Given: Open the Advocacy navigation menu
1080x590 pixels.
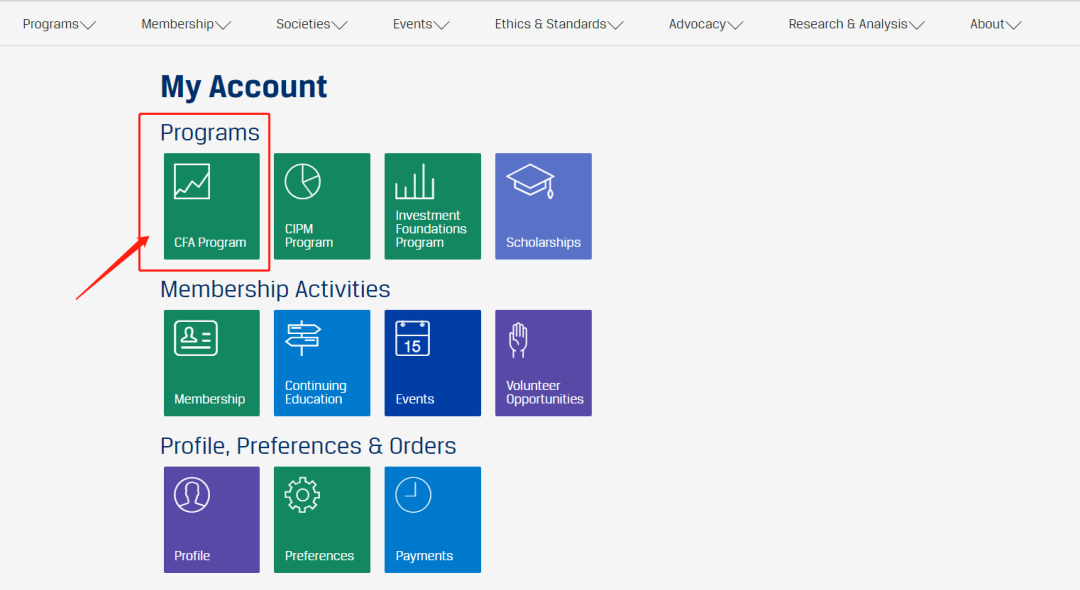Looking at the screenshot, I should [x=706, y=24].
